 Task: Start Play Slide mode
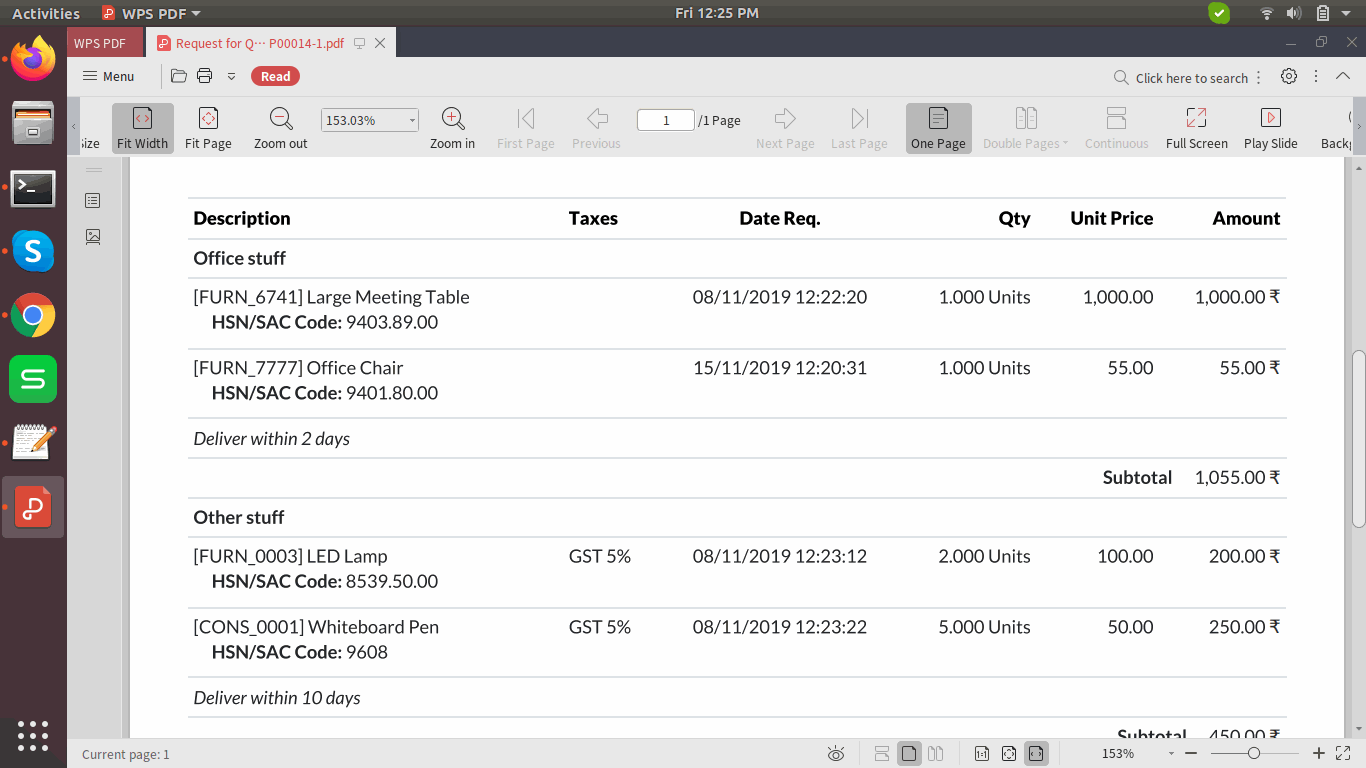pyautogui.click(x=1270, y=128)
